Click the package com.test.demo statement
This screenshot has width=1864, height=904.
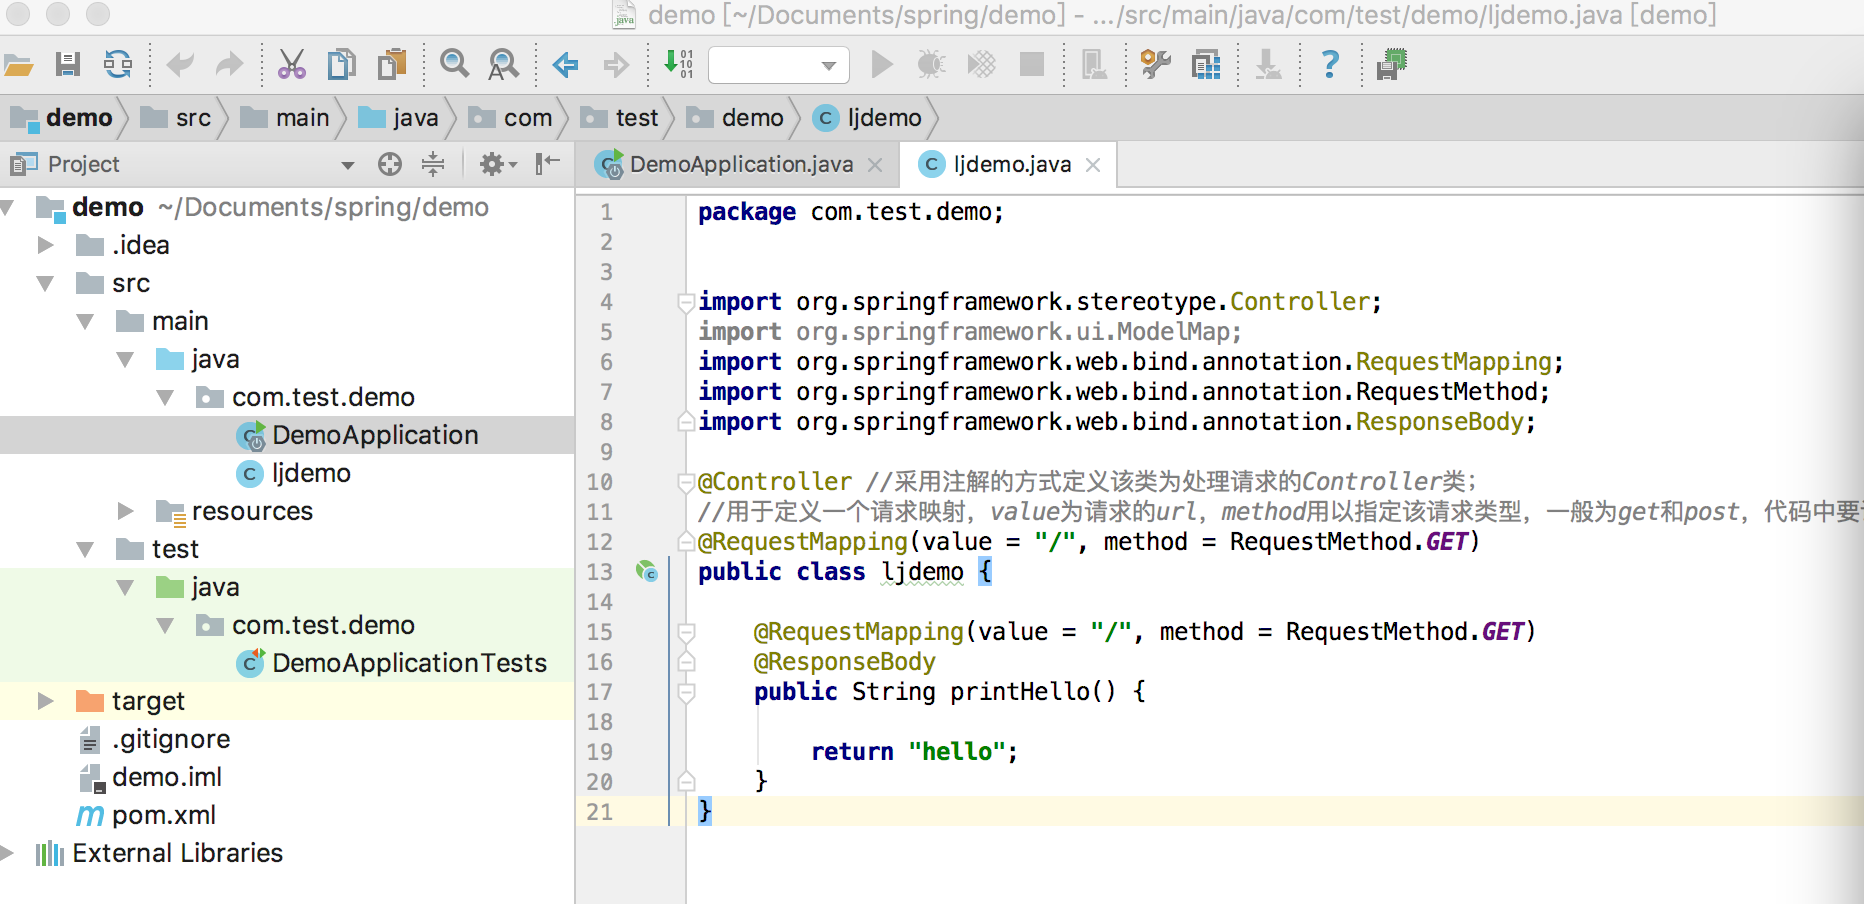coord(850,212)
